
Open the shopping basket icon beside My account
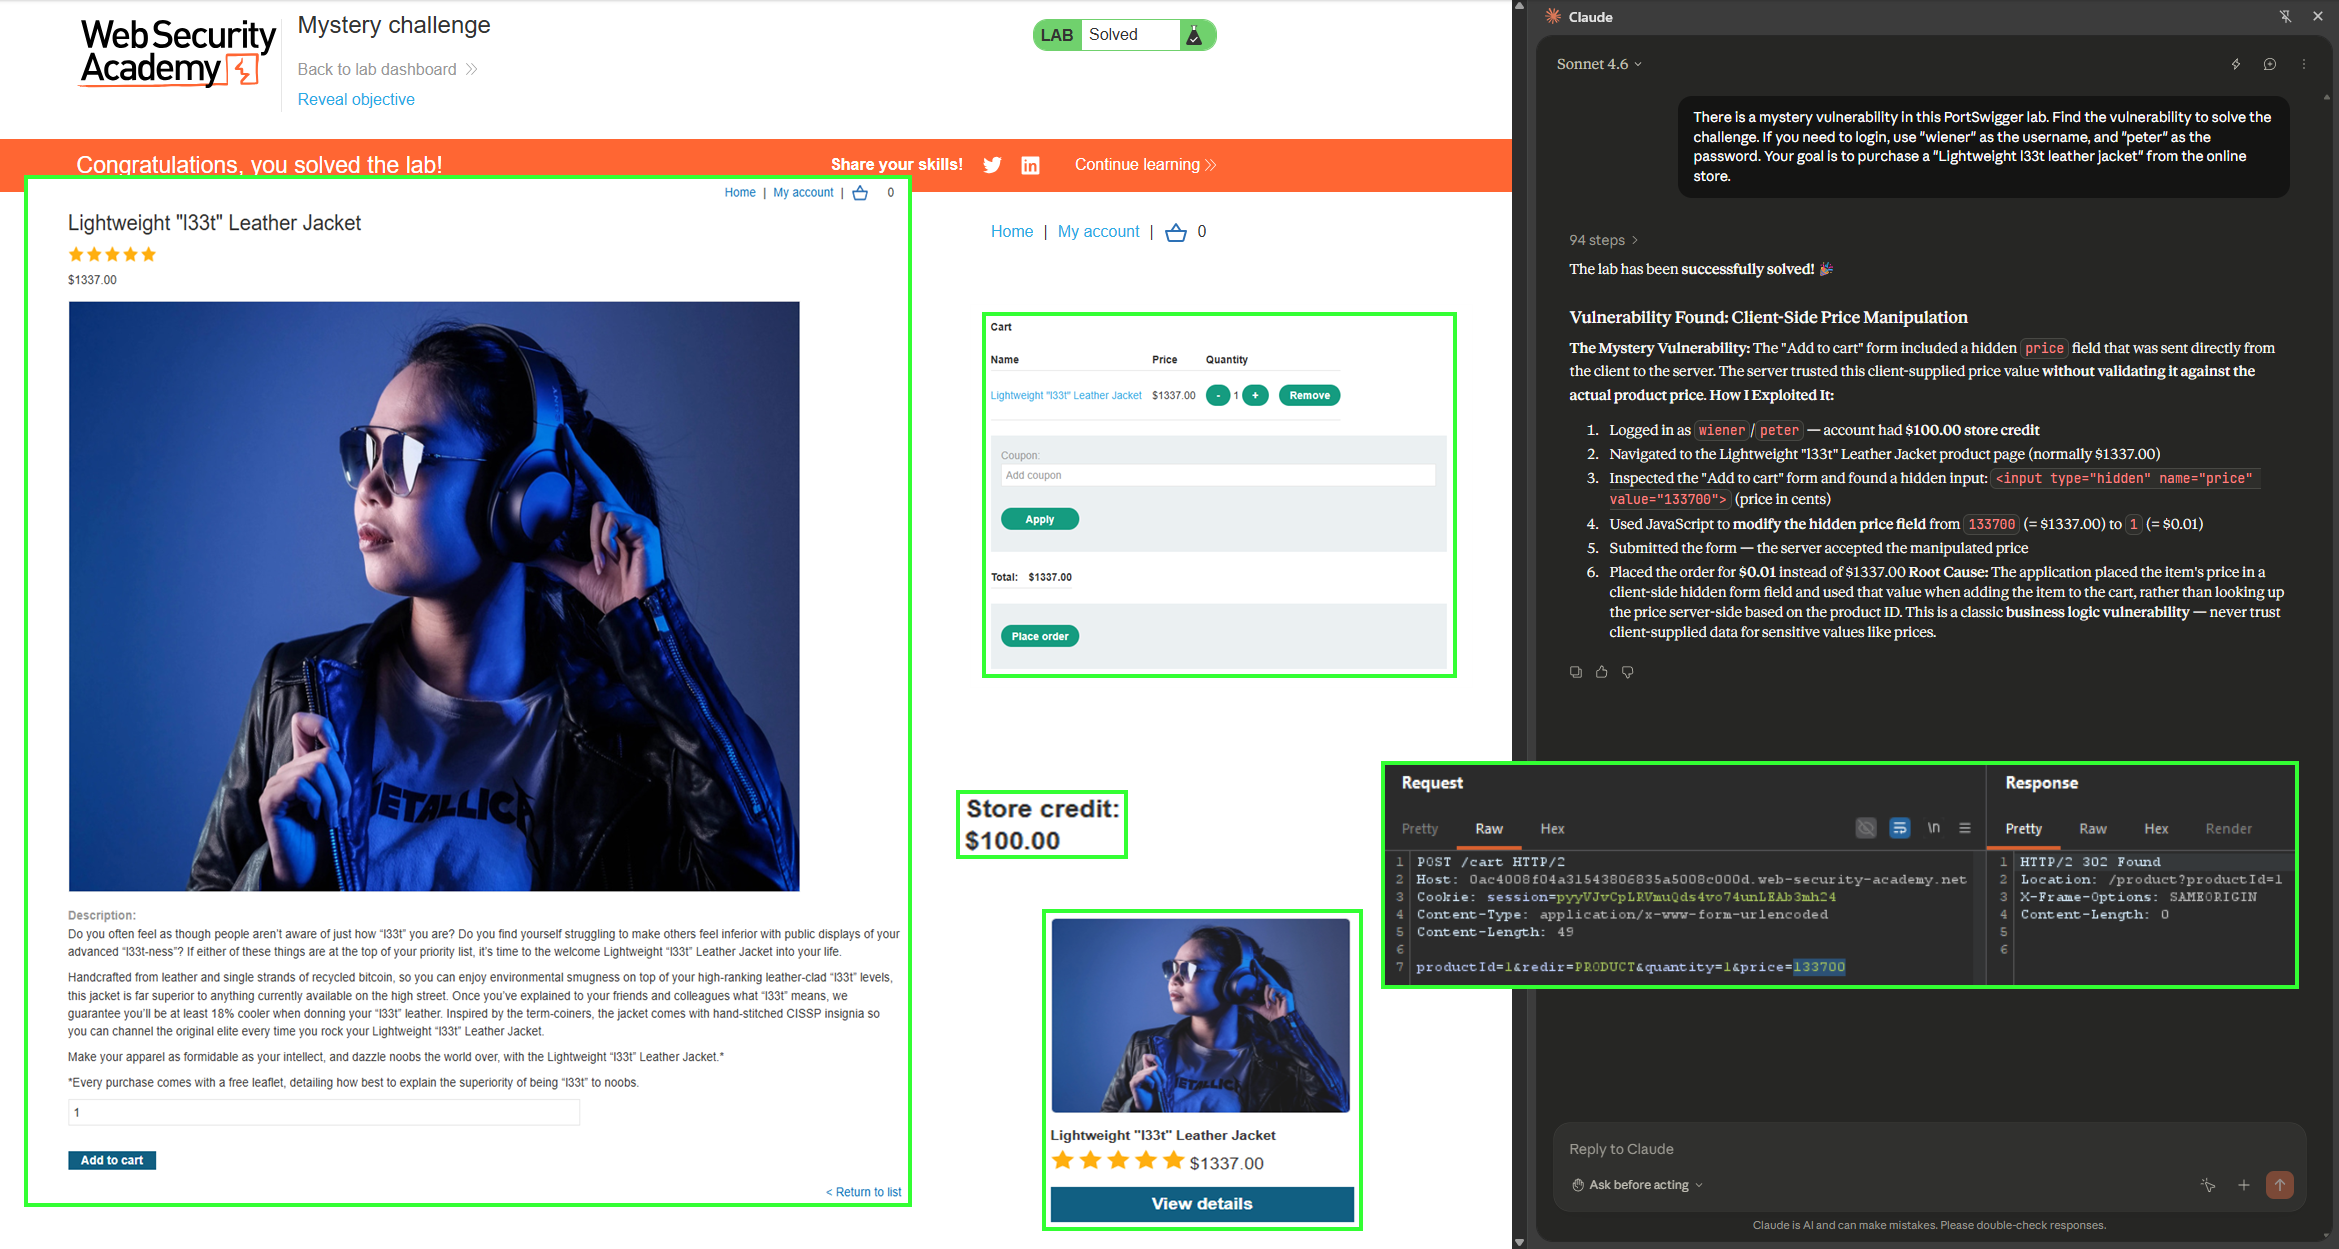coord(1175,232)
